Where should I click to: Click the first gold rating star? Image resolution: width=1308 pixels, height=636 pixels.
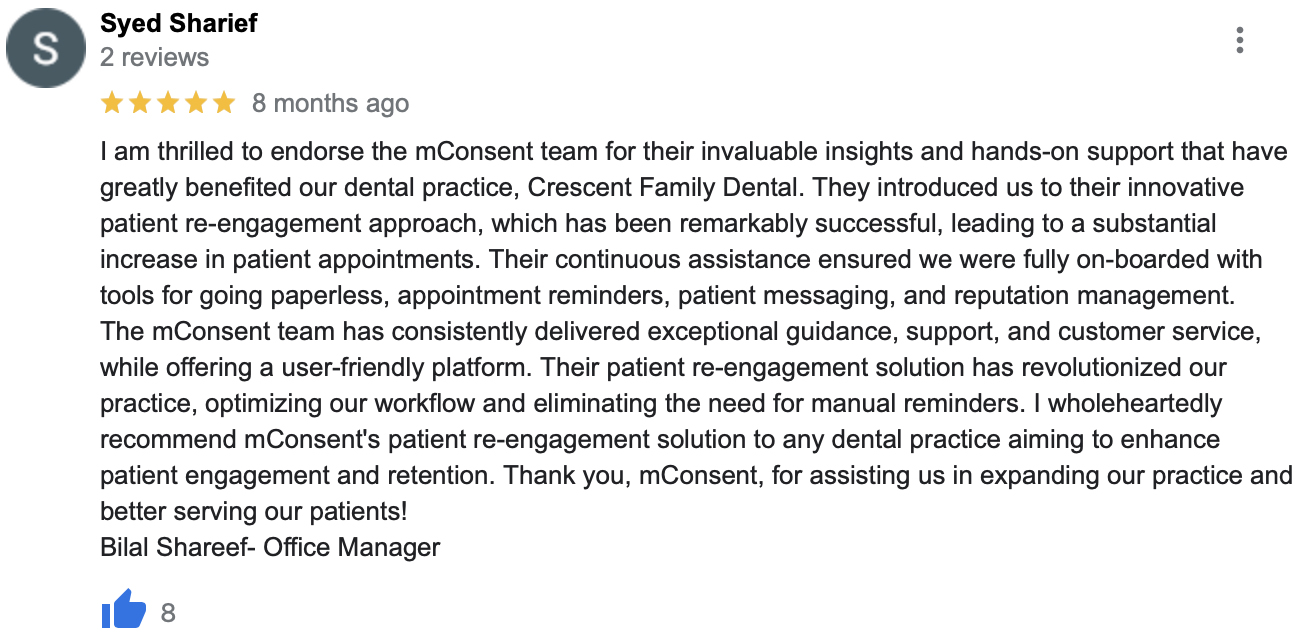(112, 103)
